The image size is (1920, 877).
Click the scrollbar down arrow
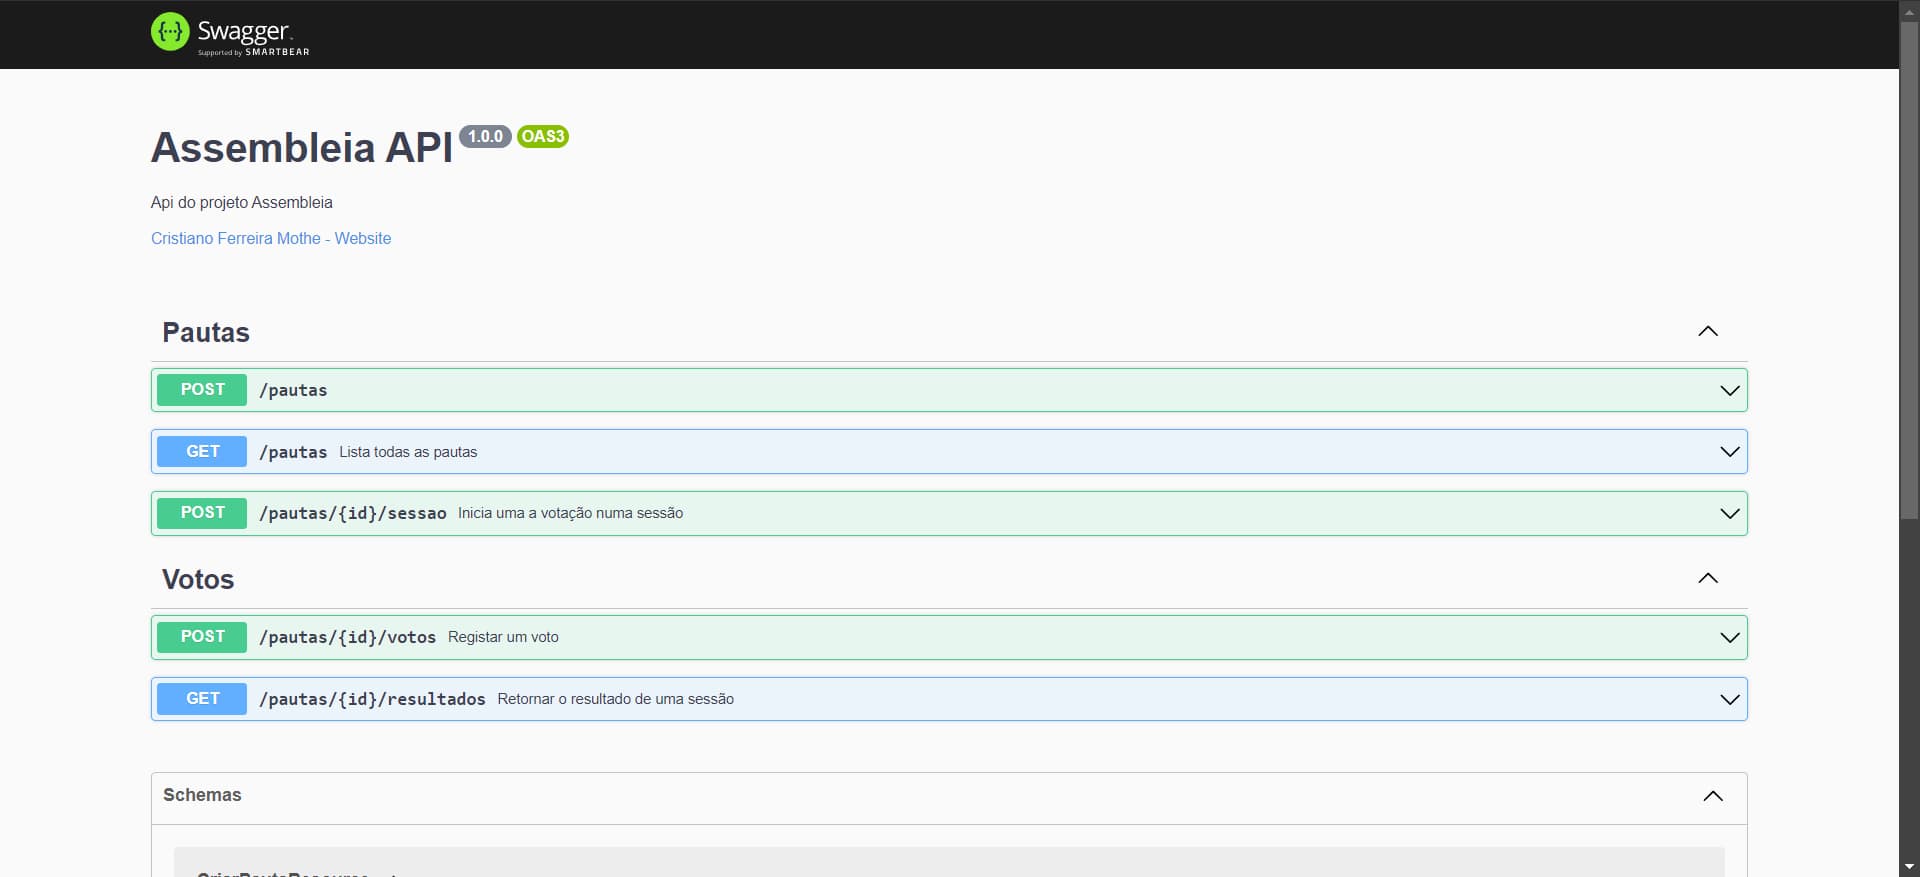(1909, 867)
